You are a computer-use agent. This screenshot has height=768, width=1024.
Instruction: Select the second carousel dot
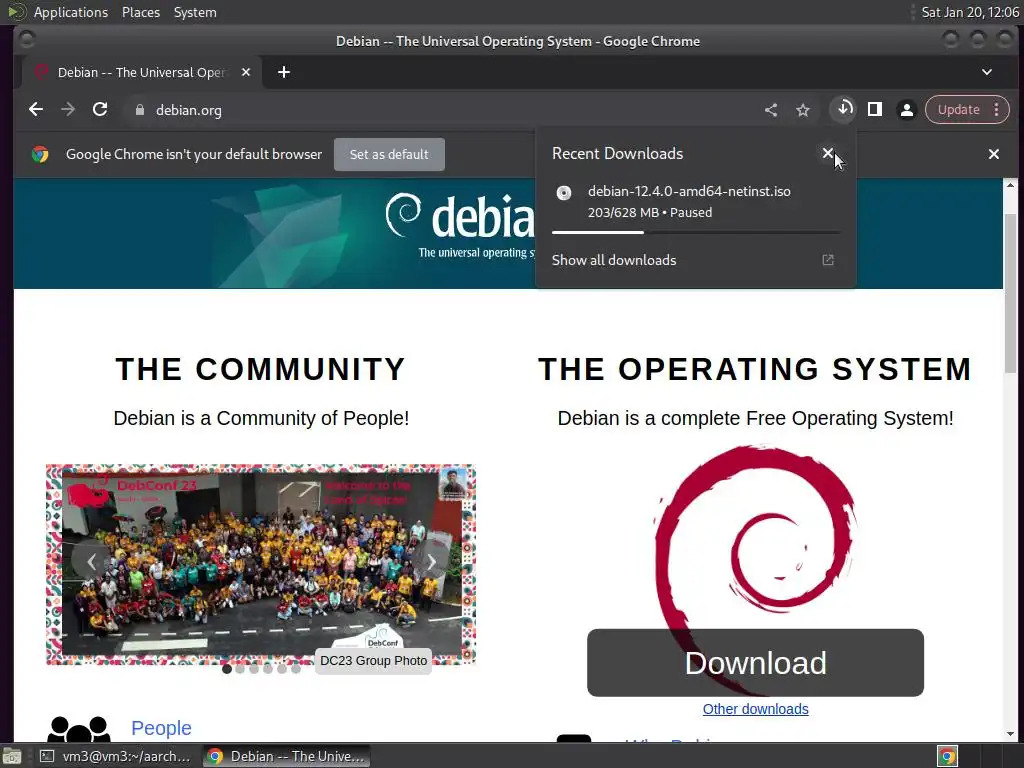(240, 669)
